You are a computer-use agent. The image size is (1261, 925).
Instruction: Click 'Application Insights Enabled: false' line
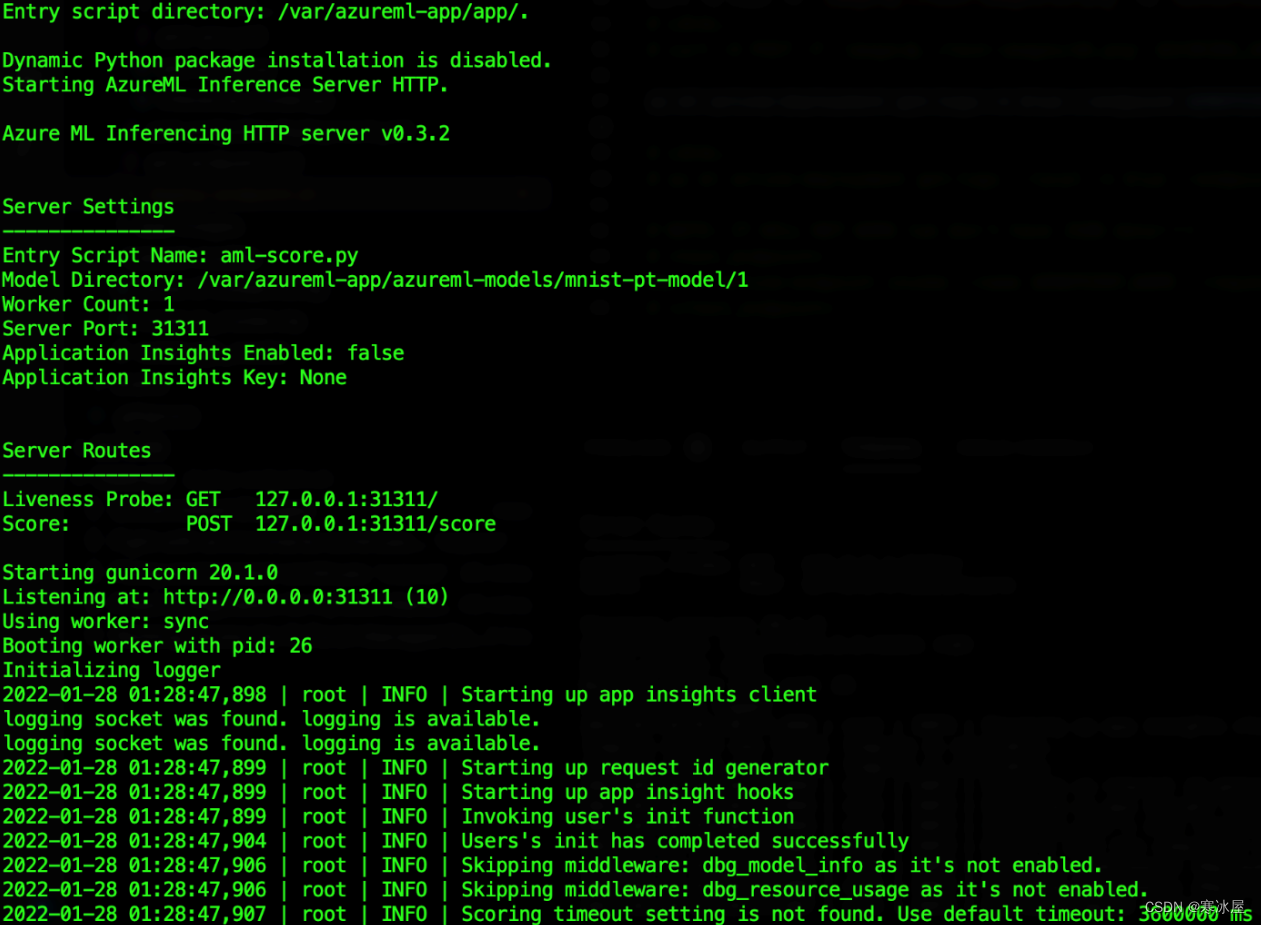(203, 353)
